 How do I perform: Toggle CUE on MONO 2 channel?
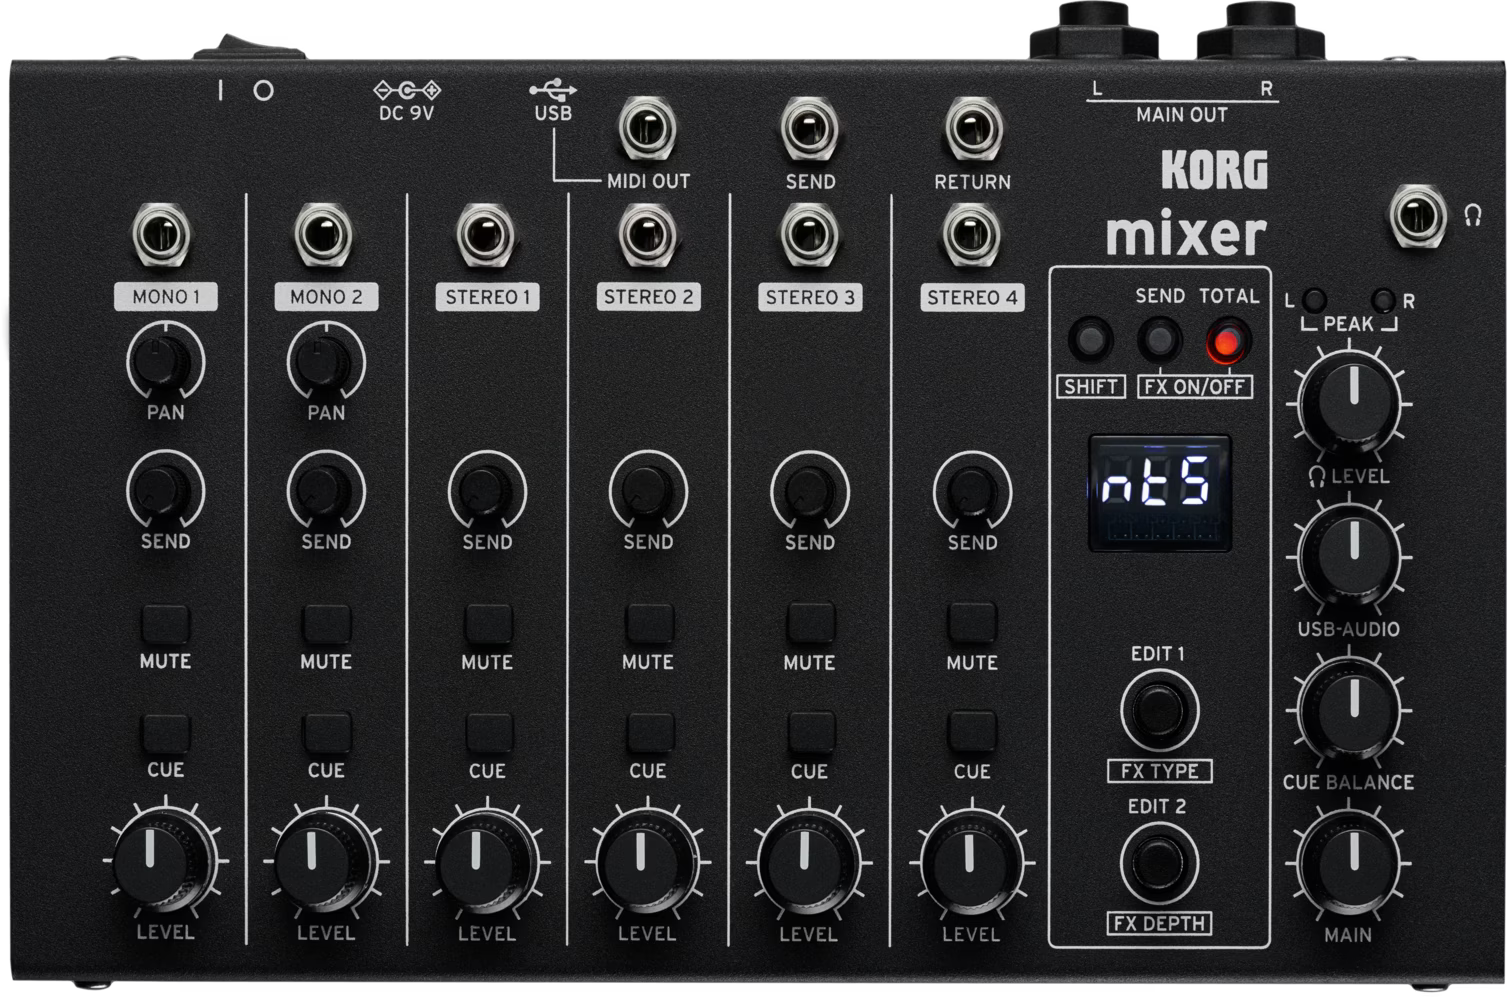click(x=326, y=733)
